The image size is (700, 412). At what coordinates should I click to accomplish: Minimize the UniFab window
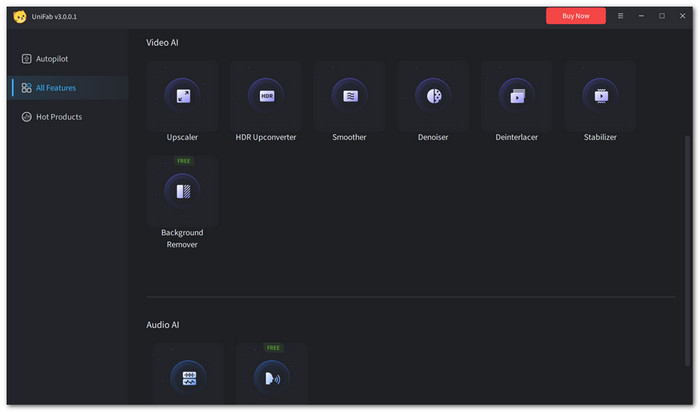tap(641, 16)
